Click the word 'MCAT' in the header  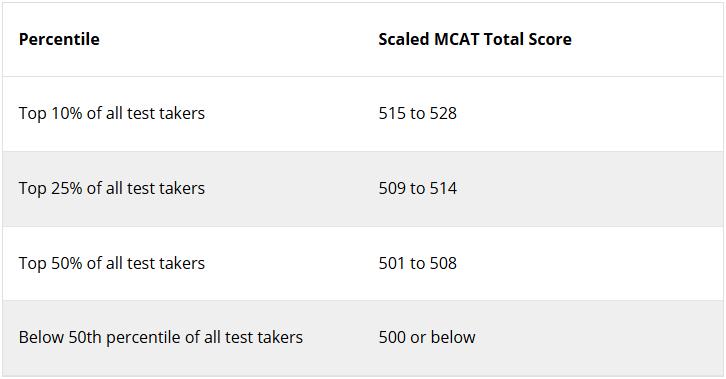click(x=457, y=39)
